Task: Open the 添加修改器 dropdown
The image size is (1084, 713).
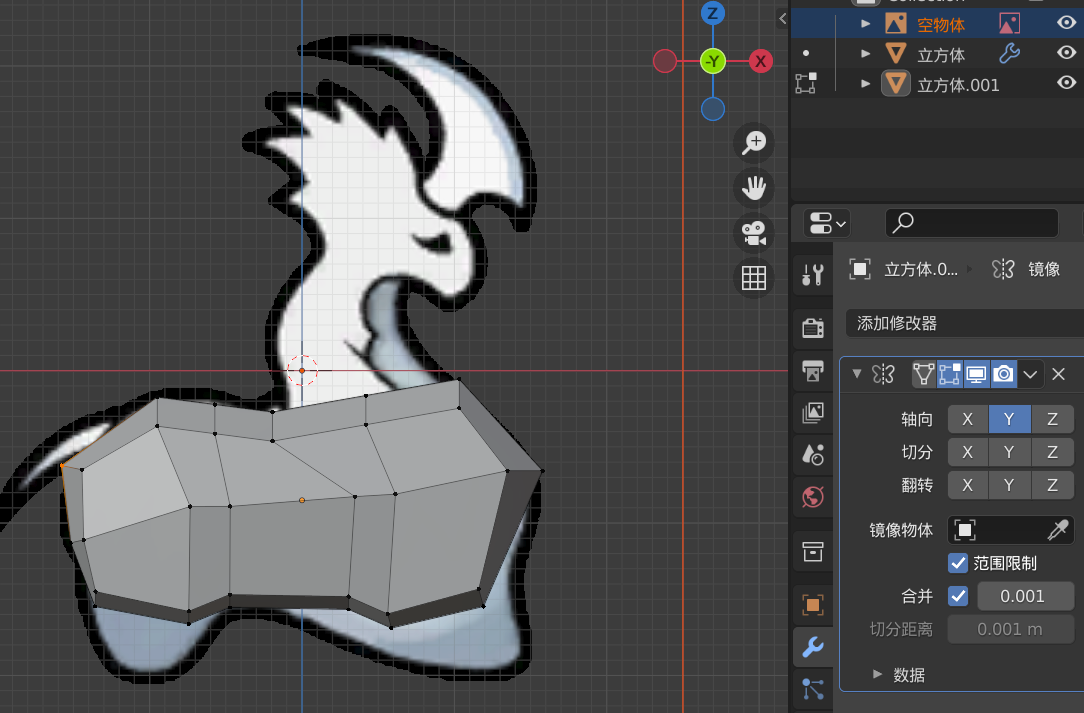Action: pyautogui.click(x=964, y=323)
